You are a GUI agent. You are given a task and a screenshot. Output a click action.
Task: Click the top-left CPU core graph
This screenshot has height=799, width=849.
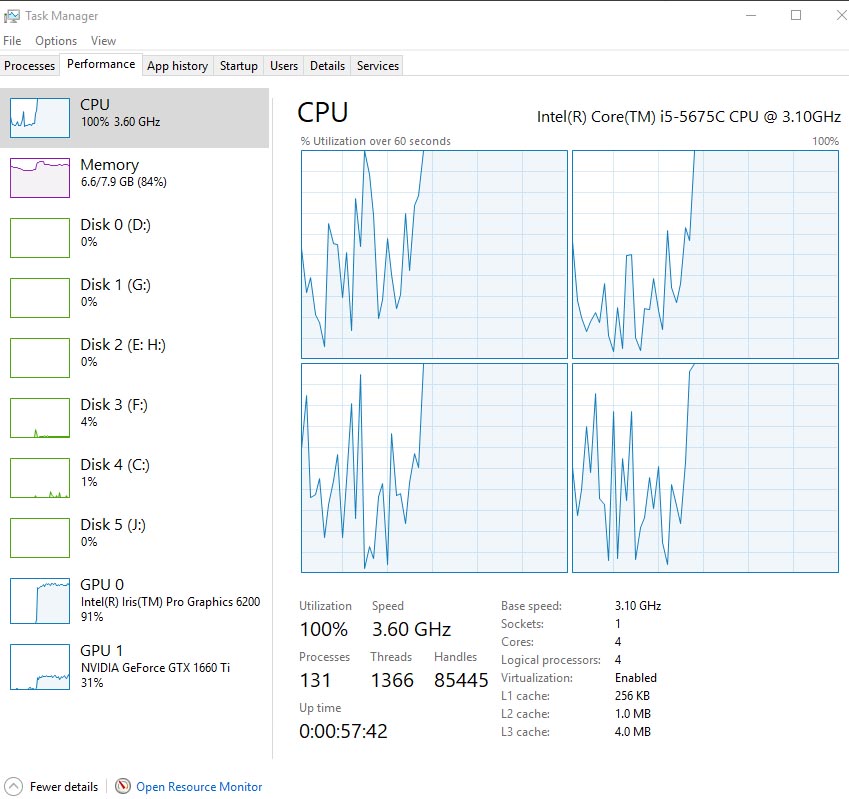pyautogui.click(x=434, y=254)
